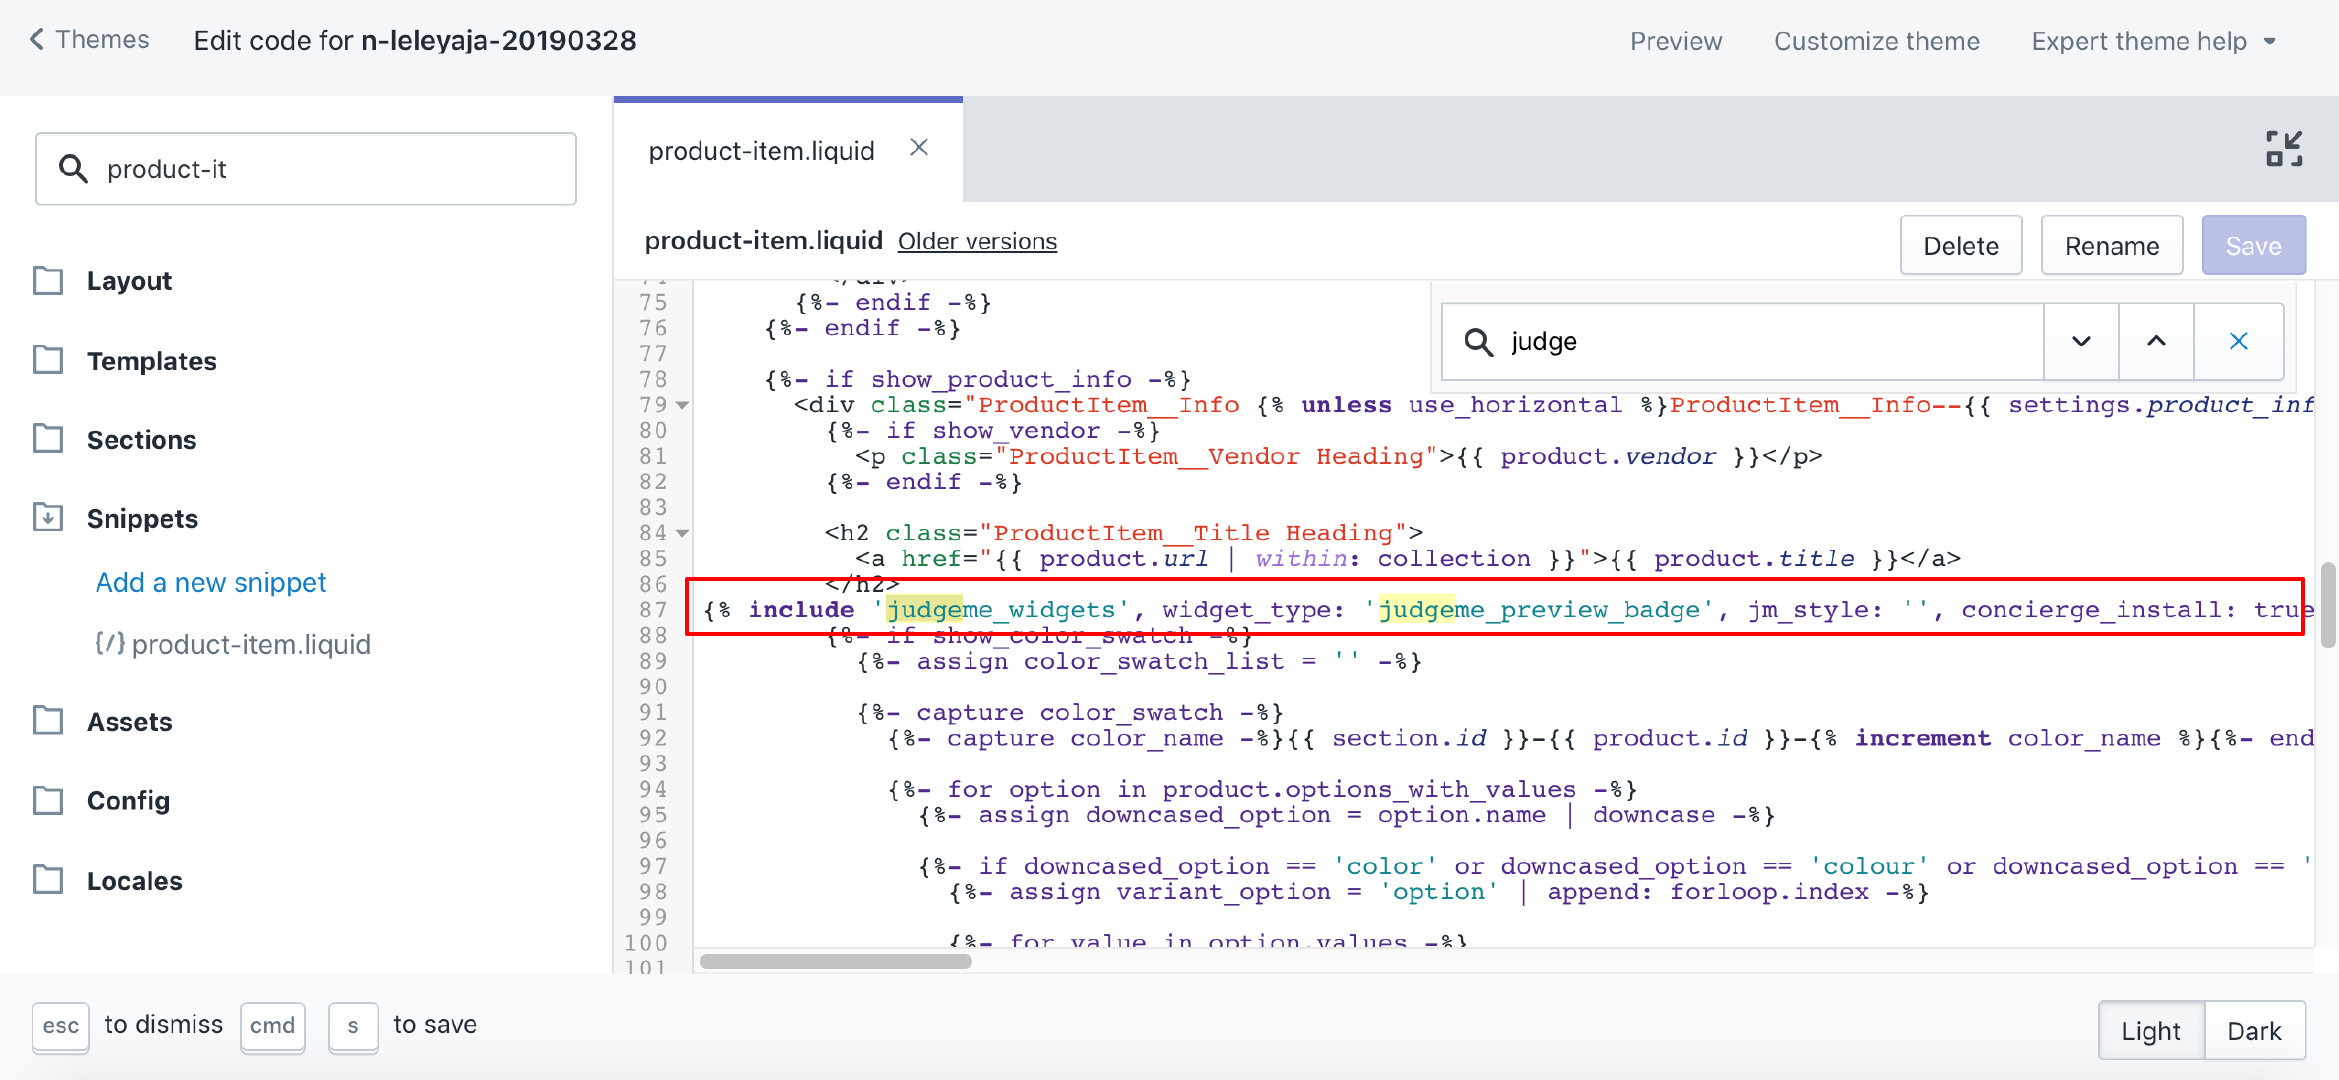Open the Templates folder icon
This screenshot has height=1080, width=2339.
tap(48, 360)
